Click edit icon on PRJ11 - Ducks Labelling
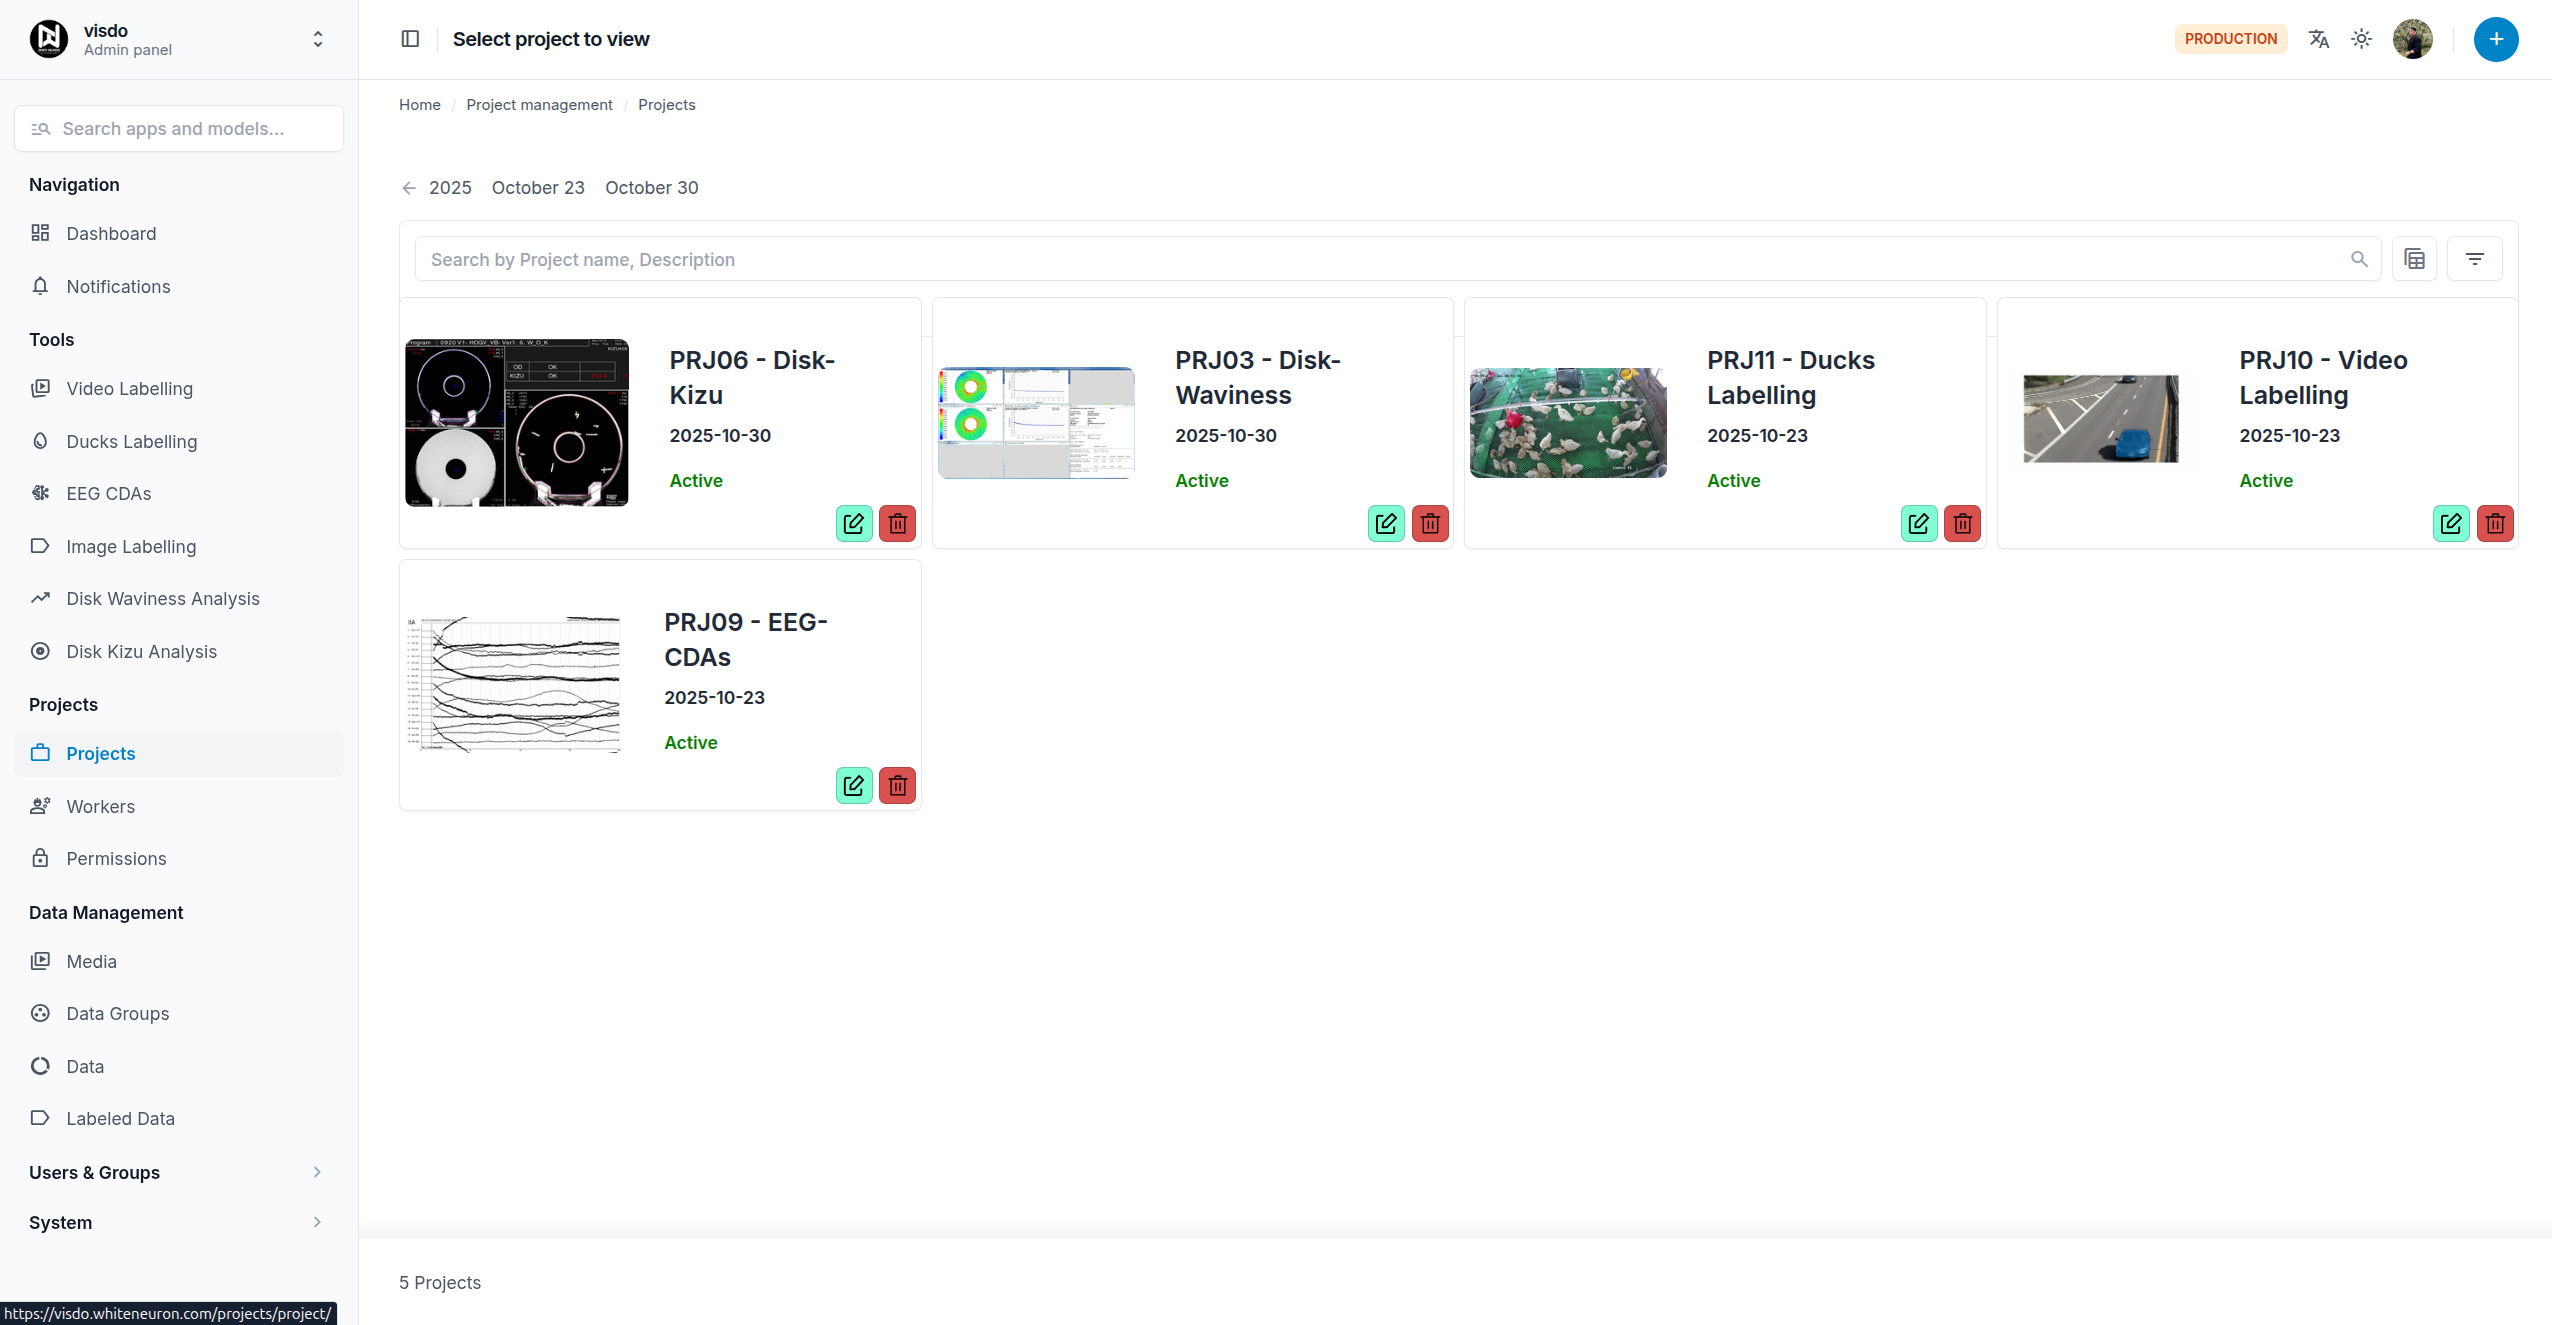 coord(1918,523)
